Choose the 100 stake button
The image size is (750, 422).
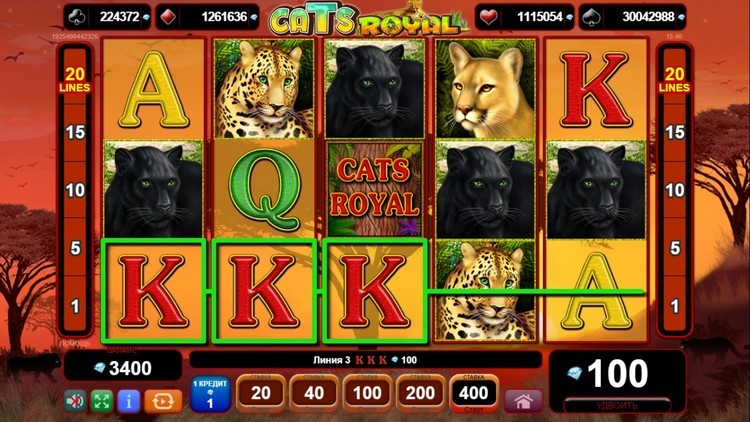tap(367, 393)
